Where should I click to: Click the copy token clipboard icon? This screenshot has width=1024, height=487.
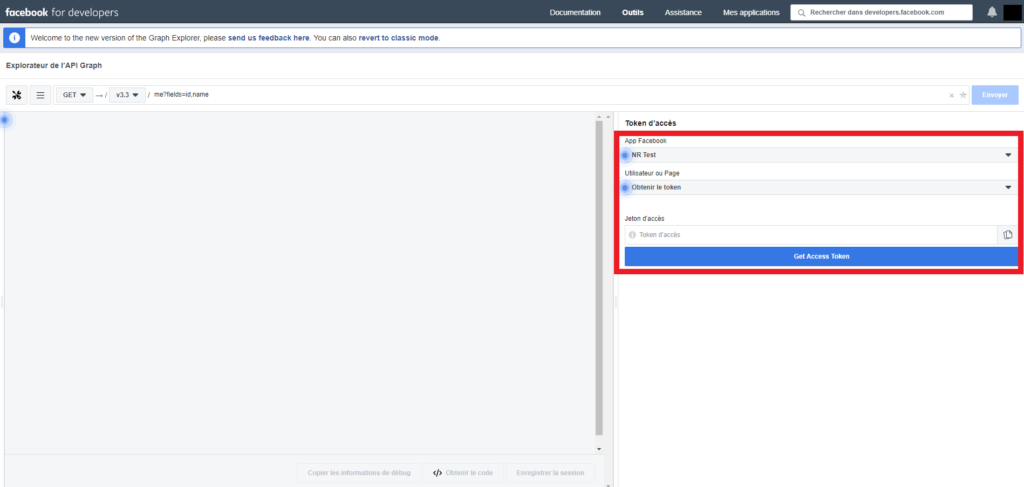click(x=1007, y=235)
